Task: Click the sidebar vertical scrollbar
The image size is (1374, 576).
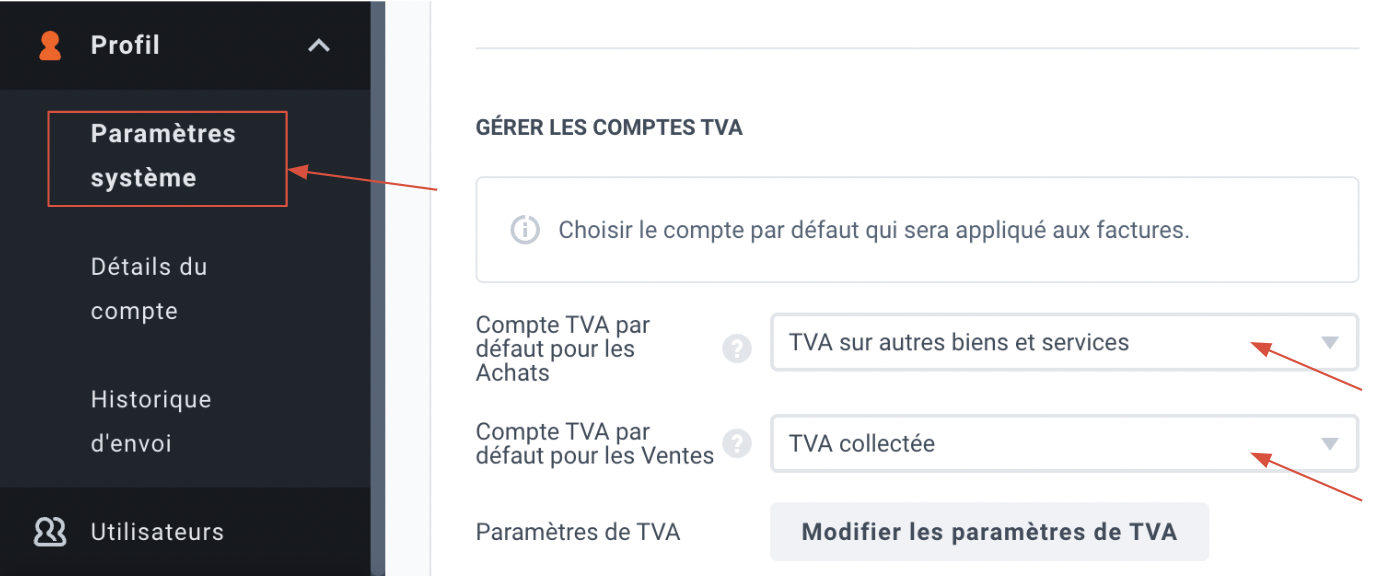Action: click(378, 288)
